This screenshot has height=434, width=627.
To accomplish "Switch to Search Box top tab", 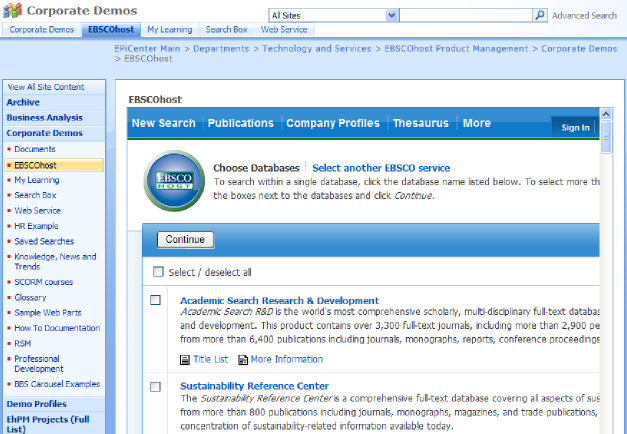I will [x=226, y=30].
